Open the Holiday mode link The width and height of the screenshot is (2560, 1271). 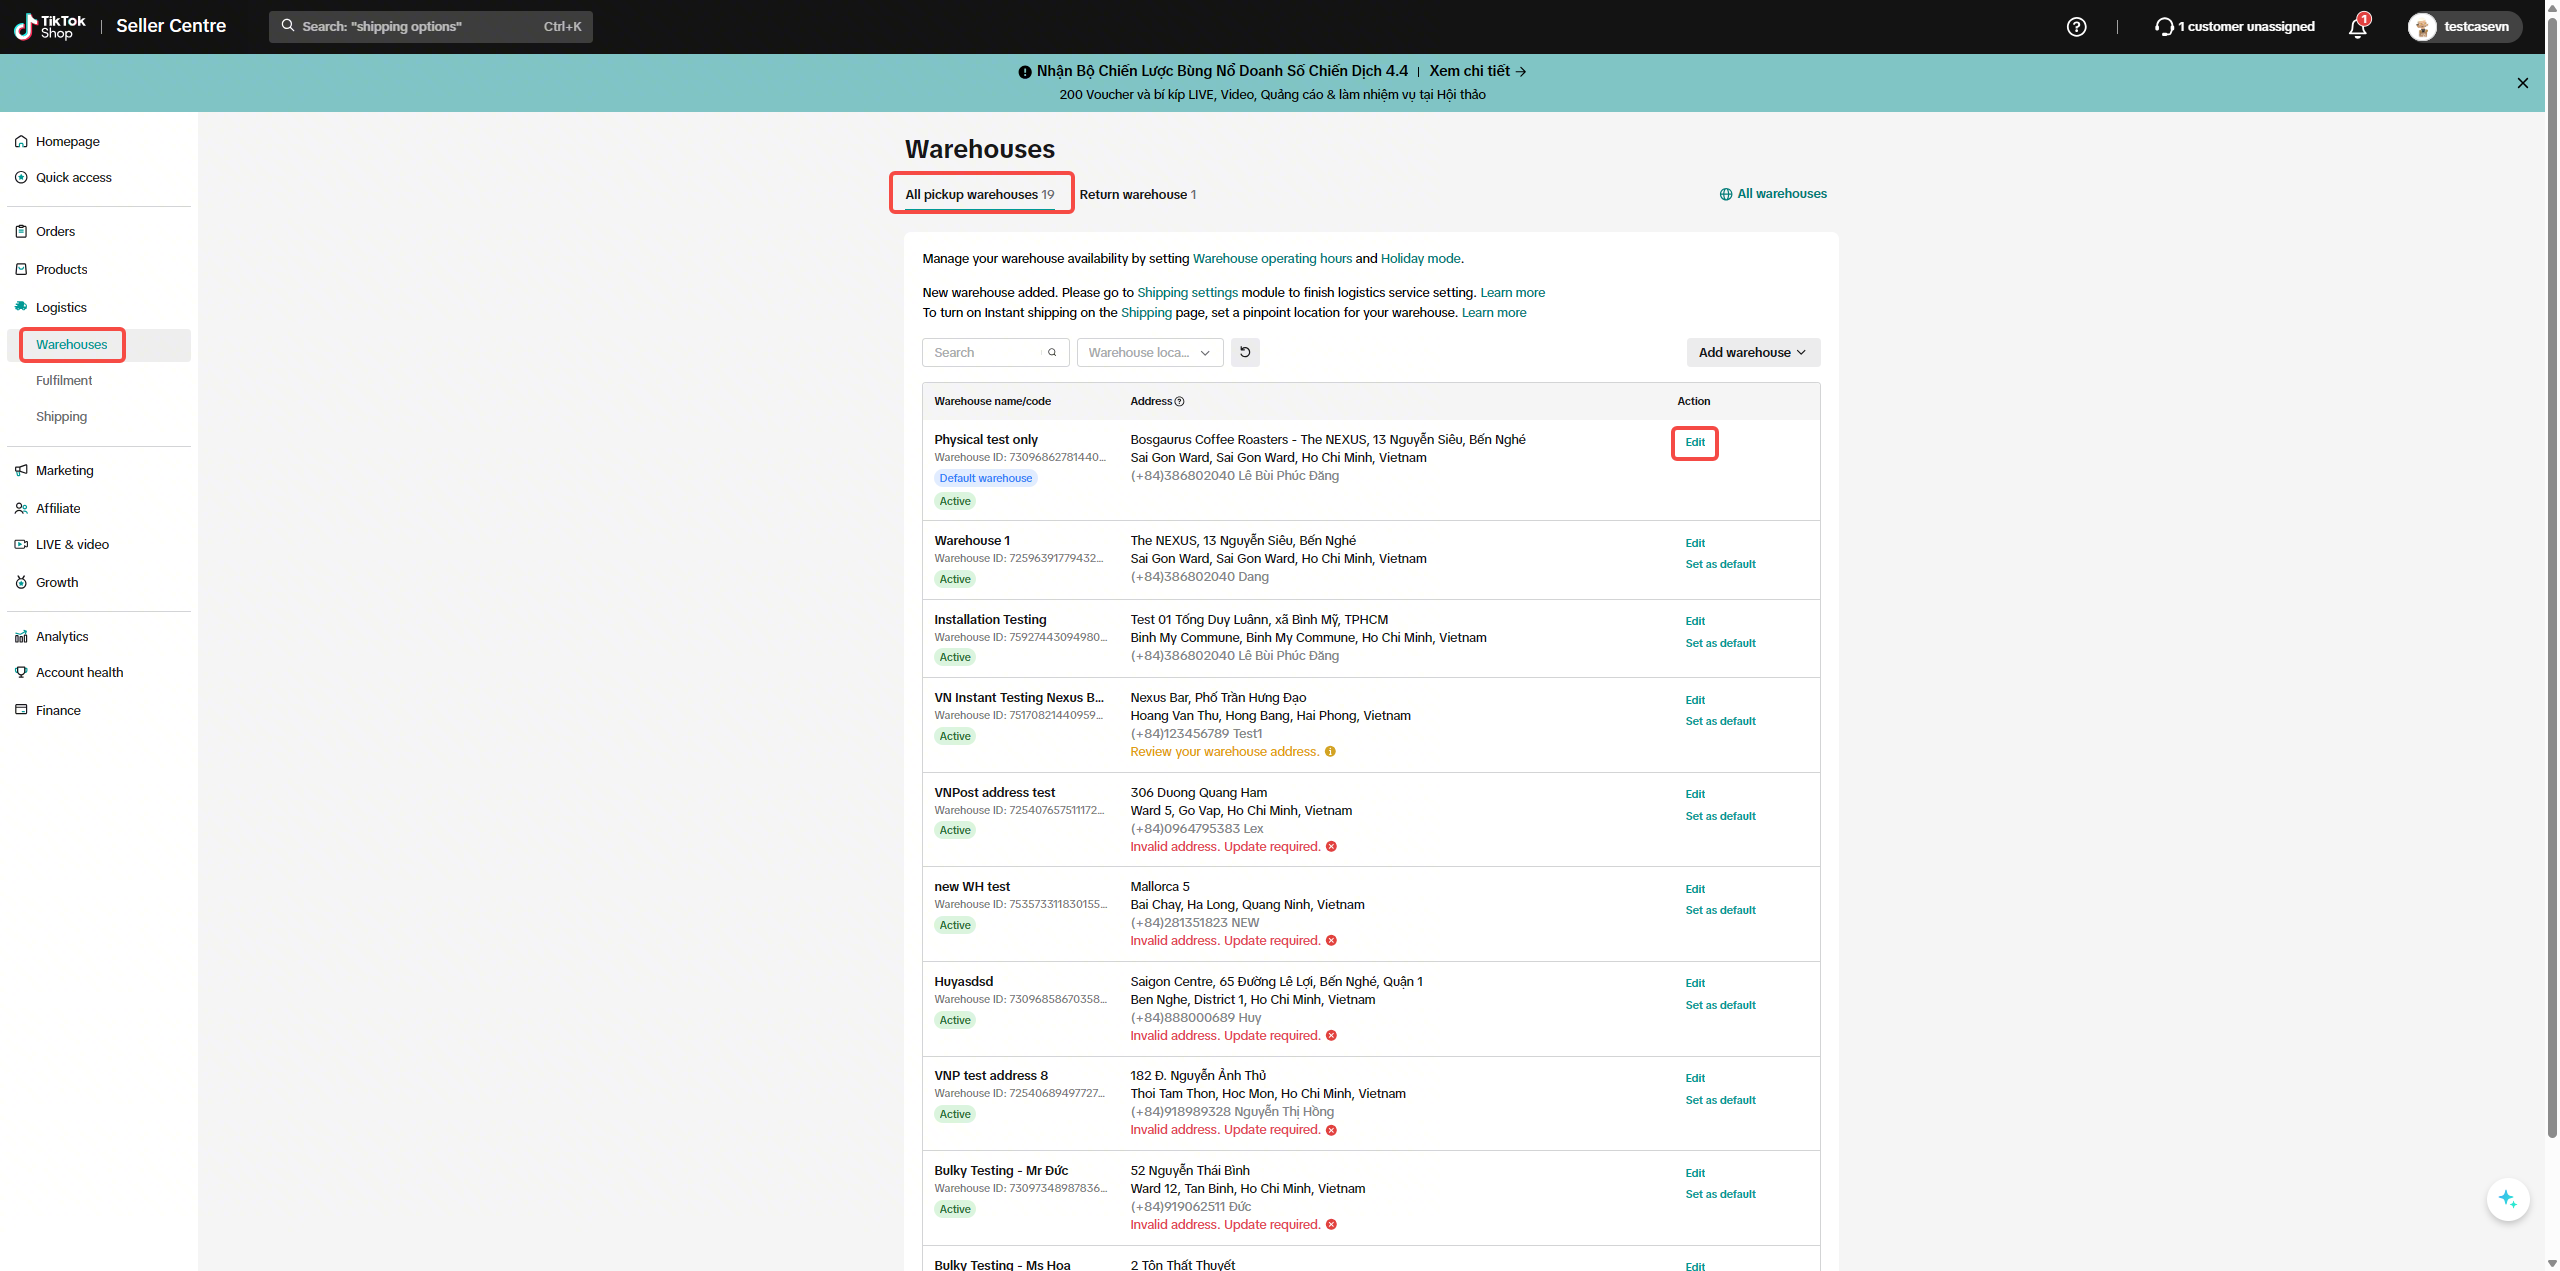click(x=1420, y=259)
